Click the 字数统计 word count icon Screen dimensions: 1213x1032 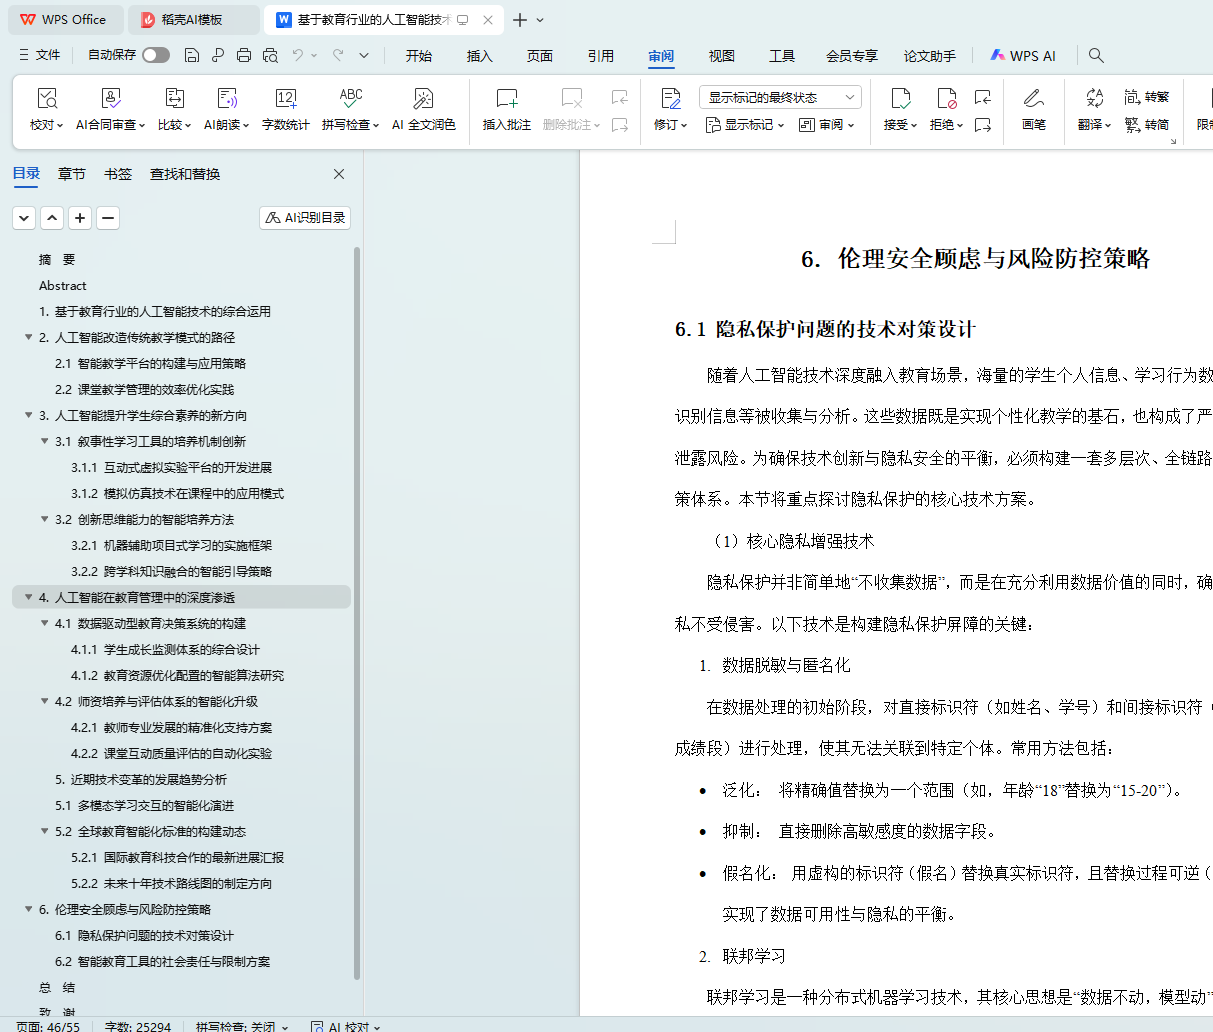(x=285, y=99)
